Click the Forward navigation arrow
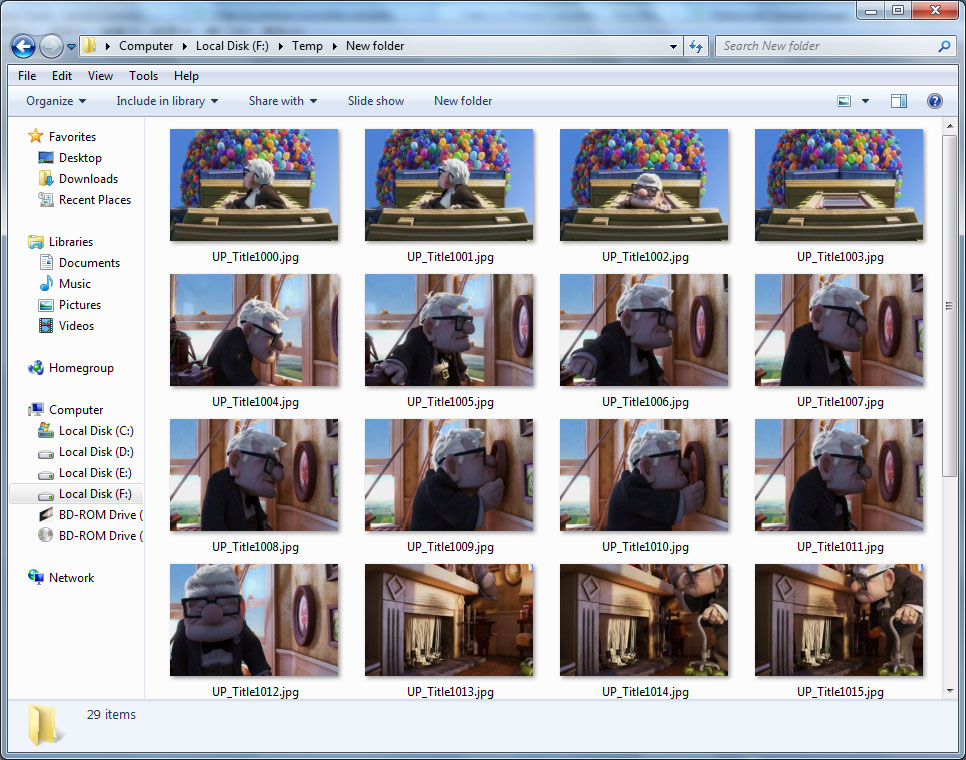The image size is (966, 760). click(x=51, y=46)
